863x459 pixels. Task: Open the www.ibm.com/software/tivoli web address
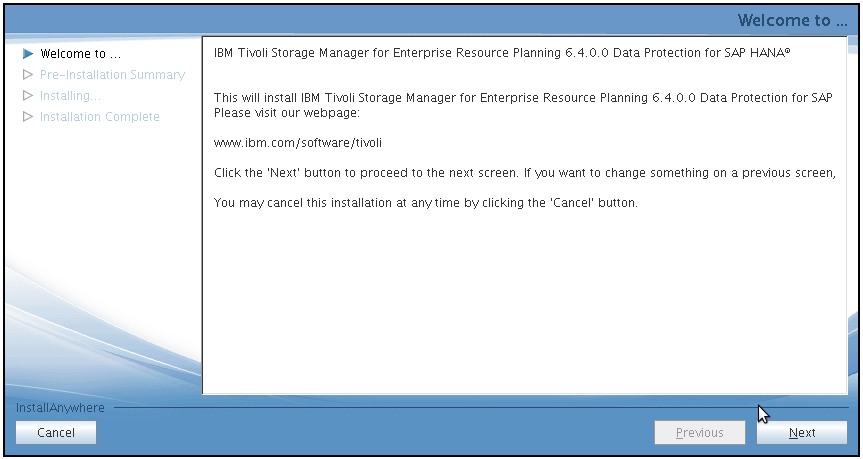tap(298, 143)
